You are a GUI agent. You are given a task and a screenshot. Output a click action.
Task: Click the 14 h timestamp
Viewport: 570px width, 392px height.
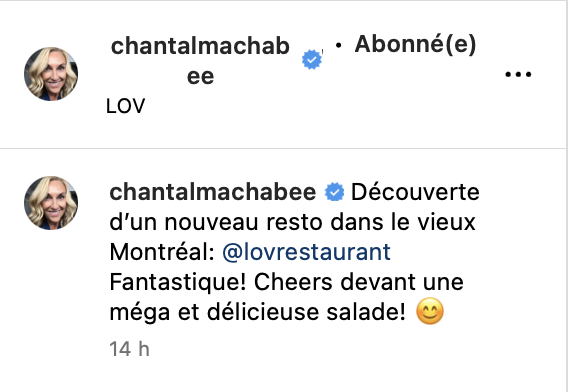pos(129,349)
